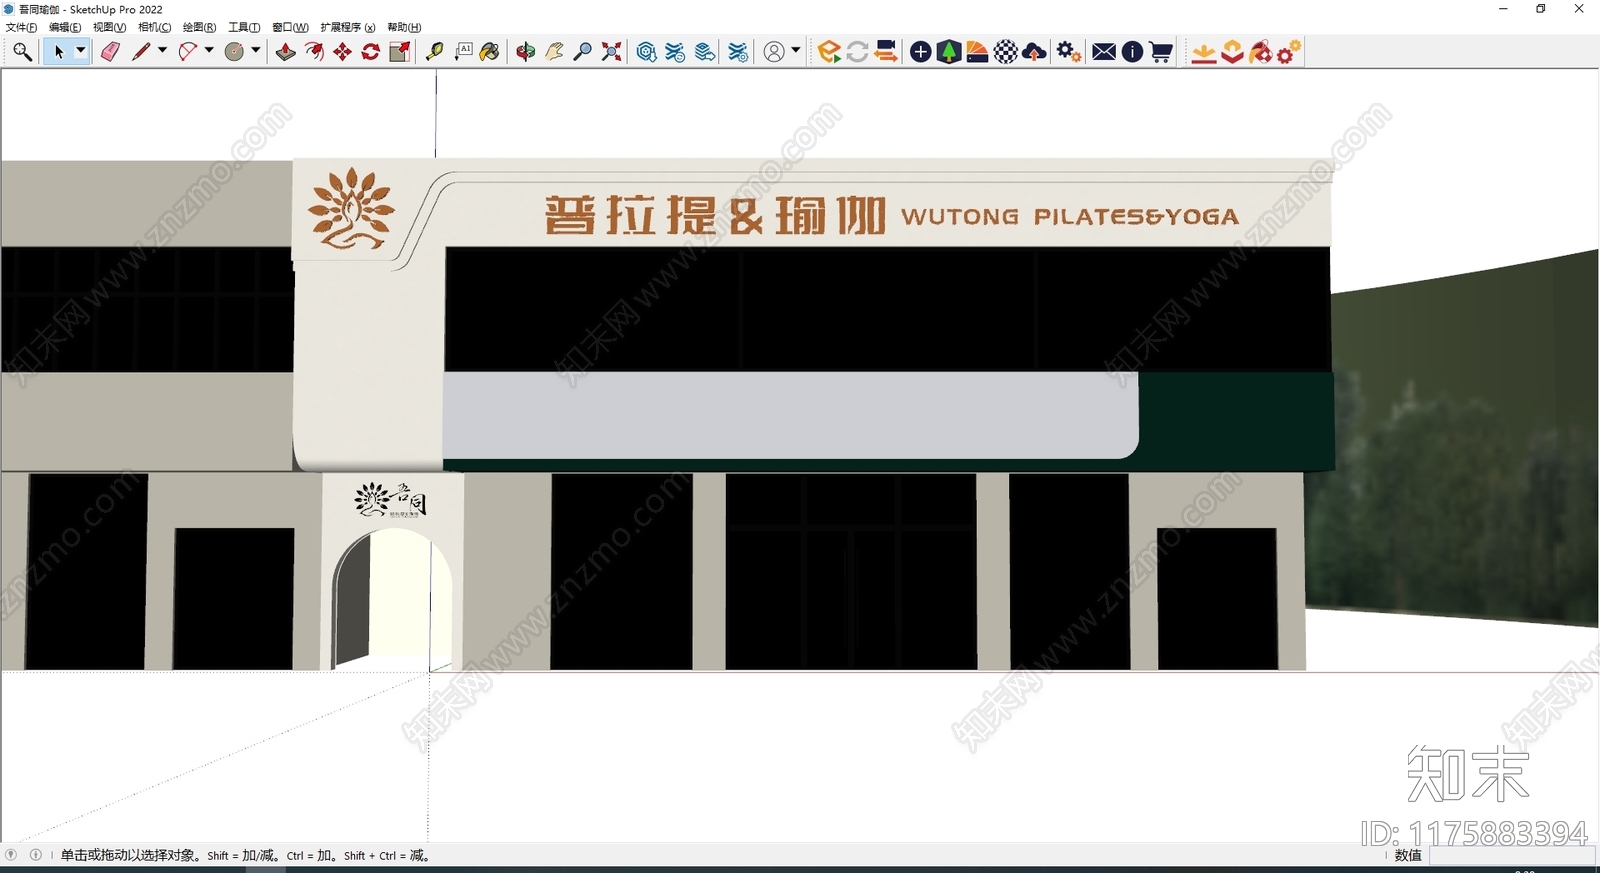Open the 帮助(H) menu
Screen dimensions: 1600x873
[404, 27]
